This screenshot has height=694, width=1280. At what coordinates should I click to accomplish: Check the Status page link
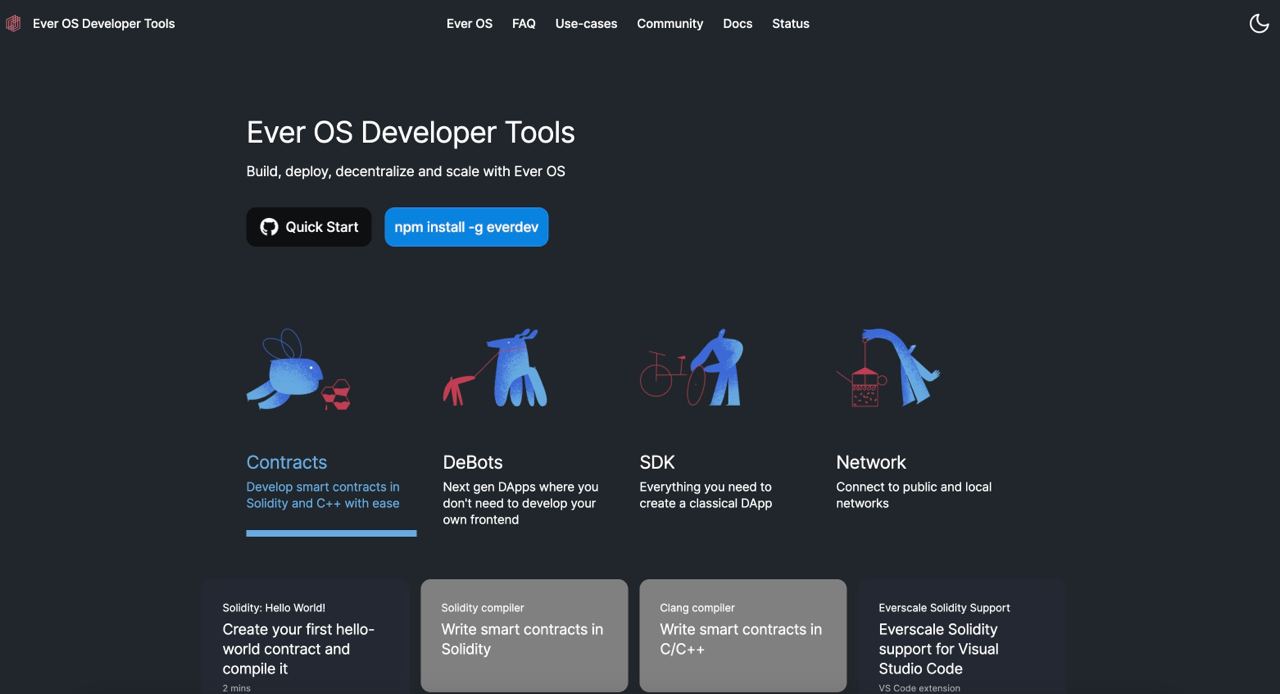[x=790, y=23]
